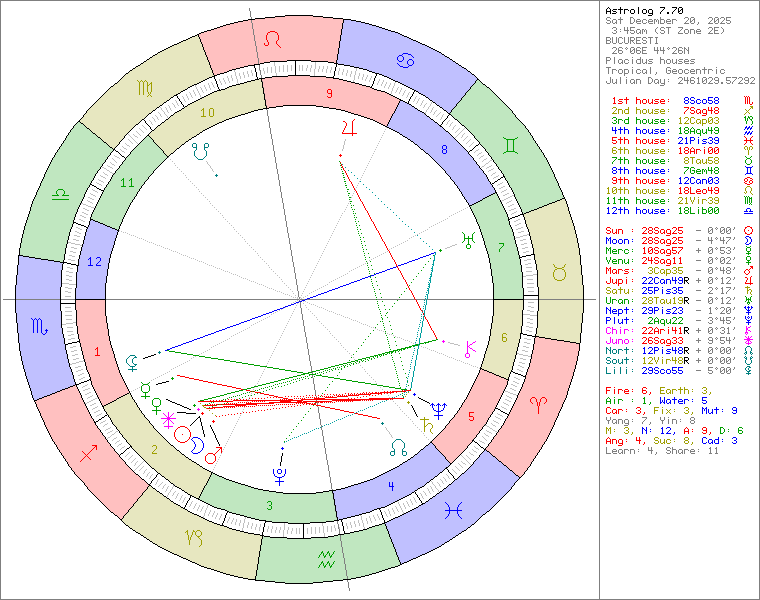Viewport: 760px width, 600px height.
Task: Click the pink Chiron glyph
Action: (x=470, y=349)
